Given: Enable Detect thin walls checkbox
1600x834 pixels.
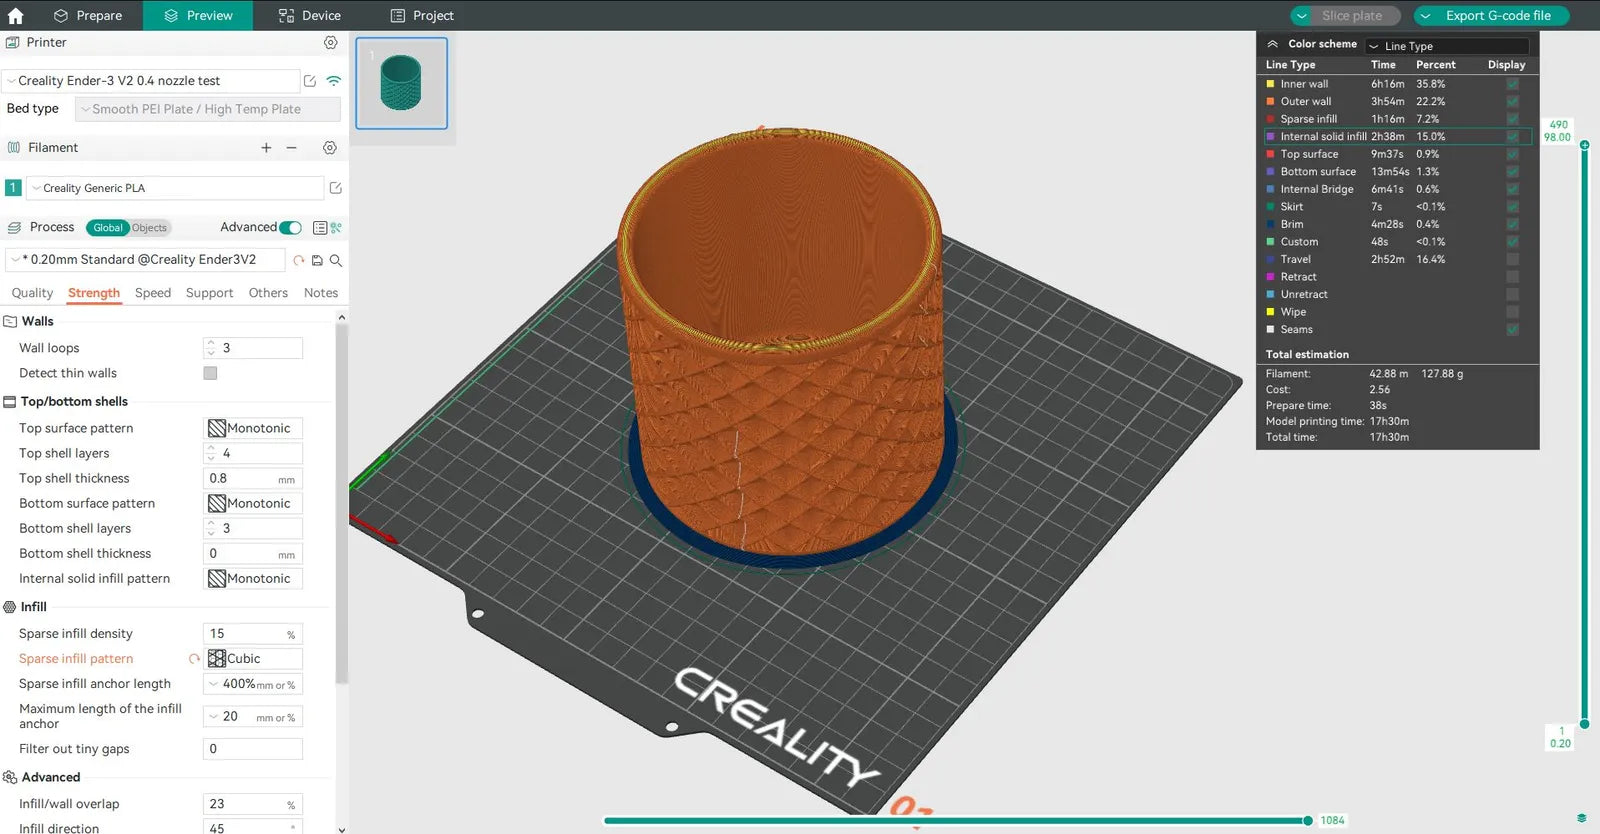Looking at the screenshot, I should (210, 373).
